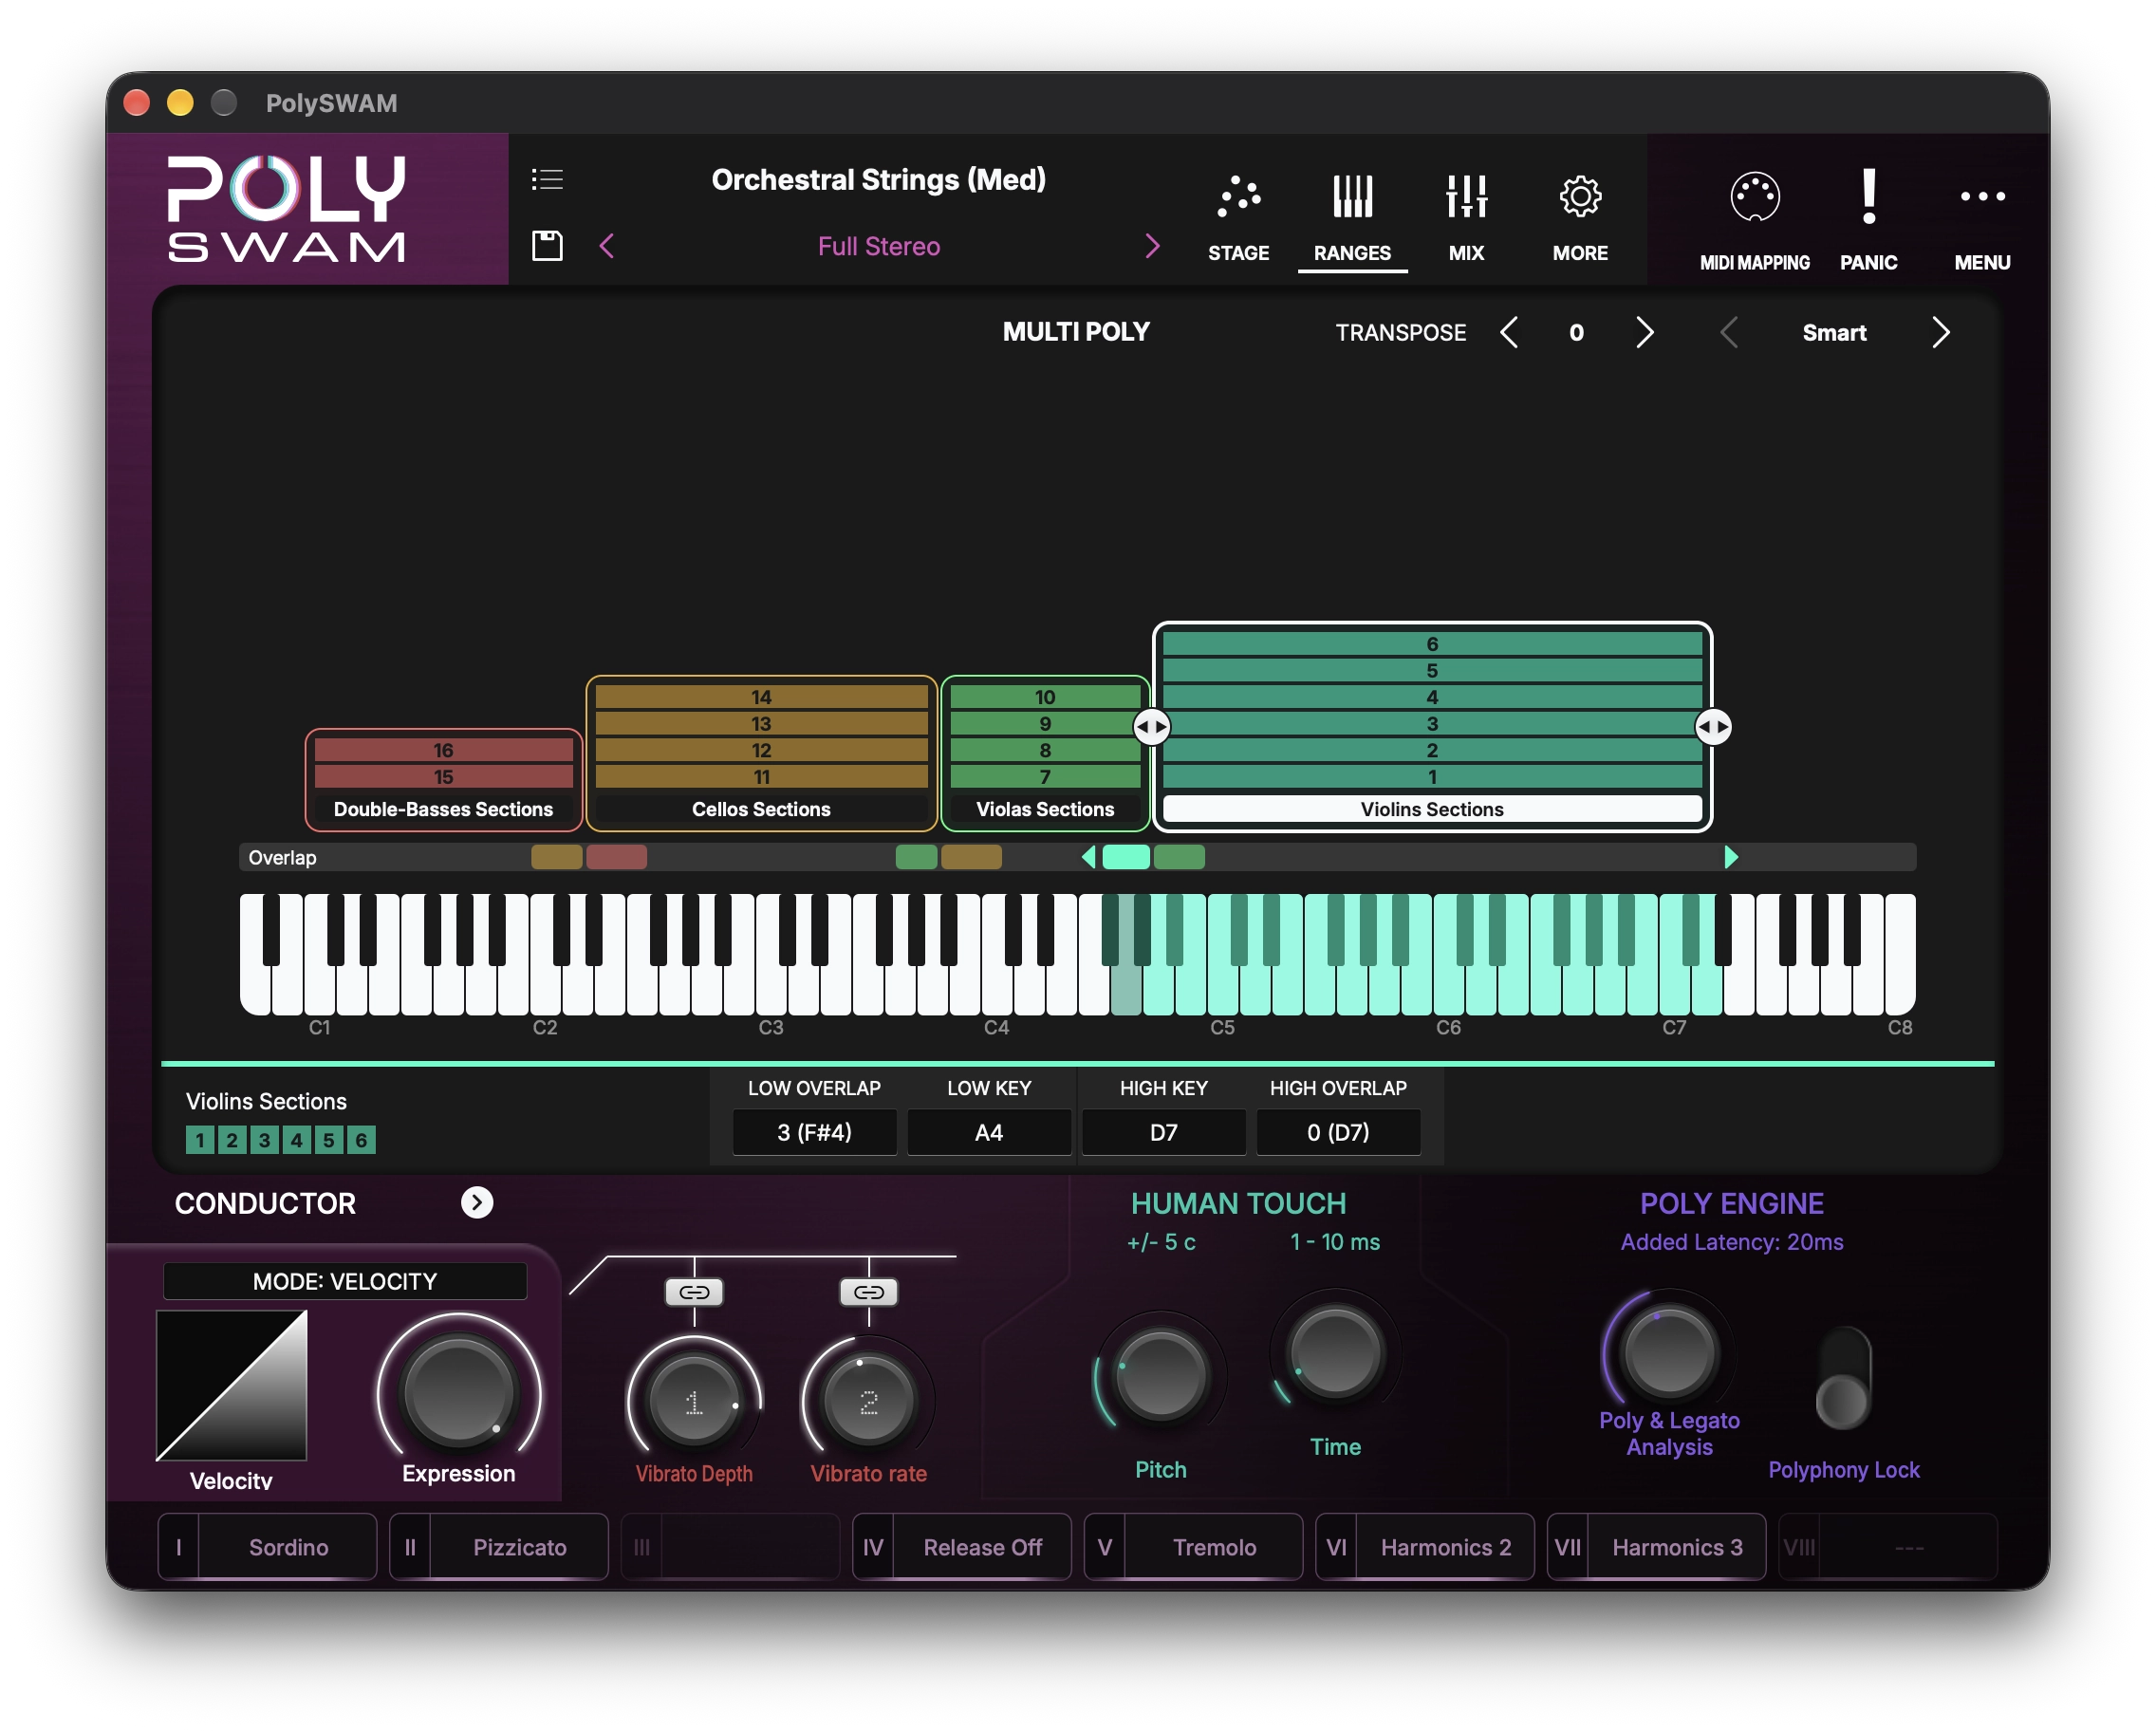Hit the Panic button

[x=1868, y=222]
